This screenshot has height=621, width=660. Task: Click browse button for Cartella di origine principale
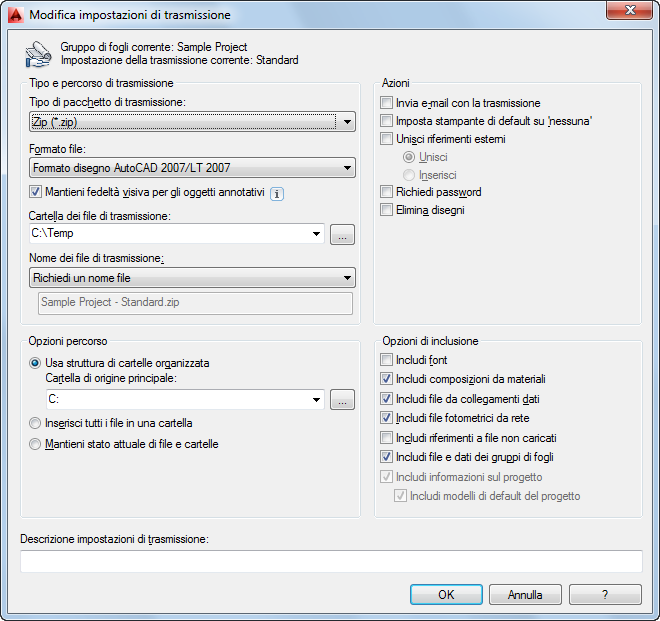[x=343, y=400]
